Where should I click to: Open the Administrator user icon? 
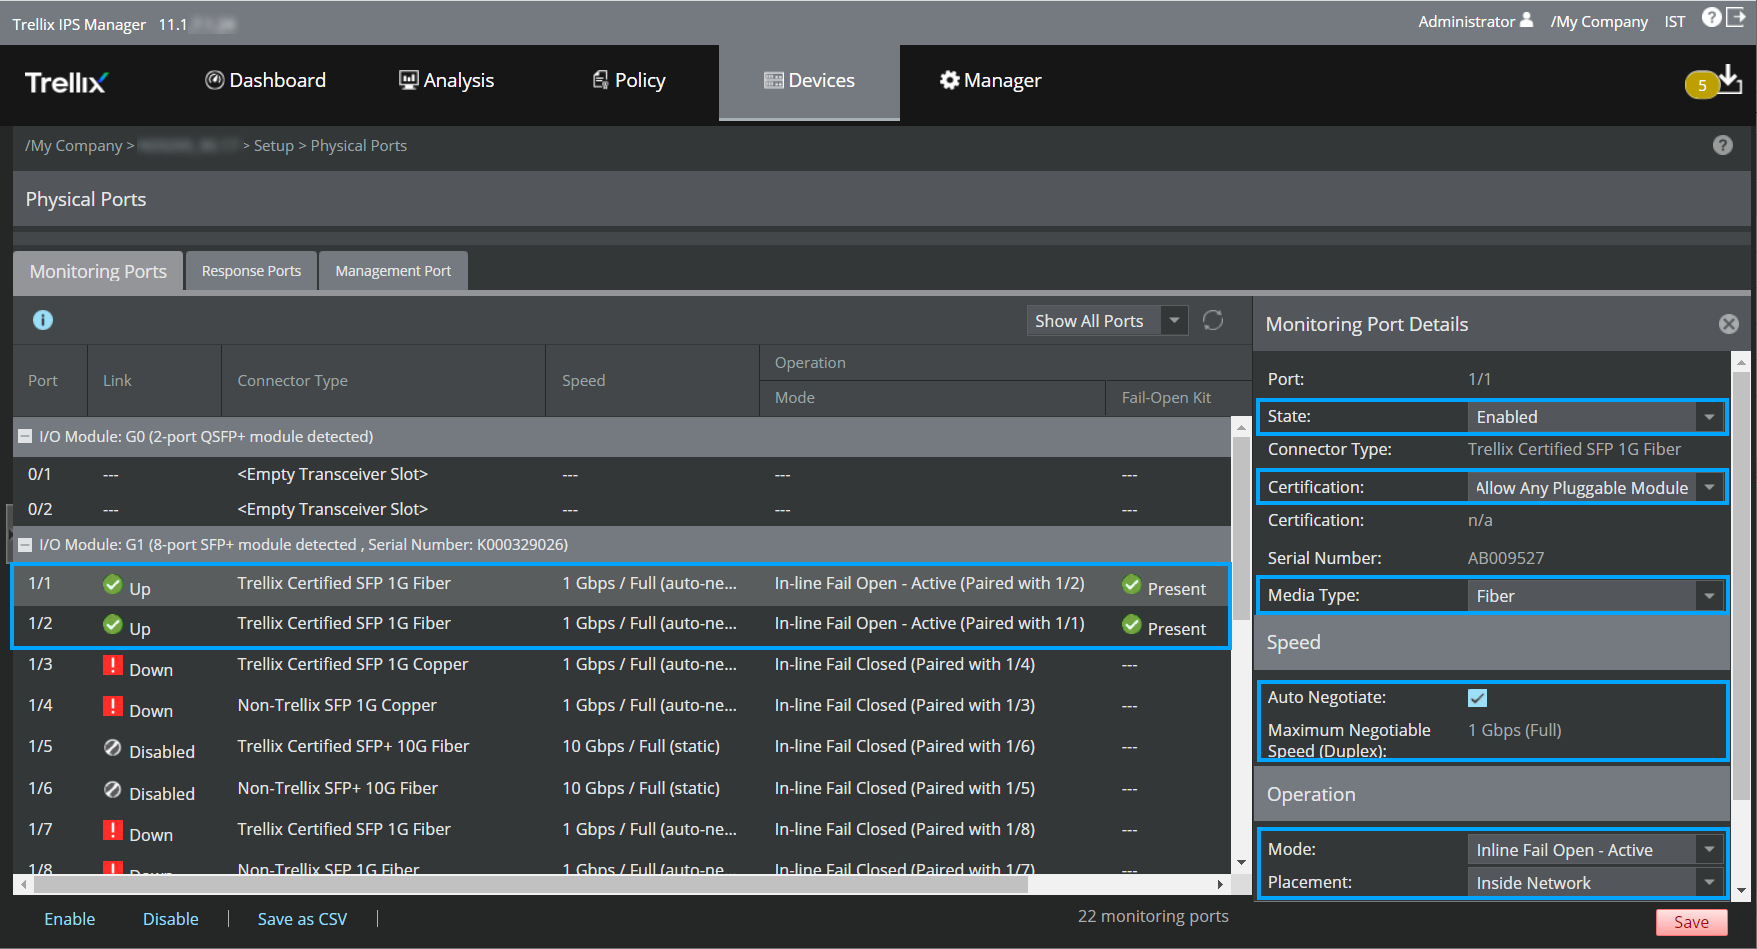tap(1526, 20)
